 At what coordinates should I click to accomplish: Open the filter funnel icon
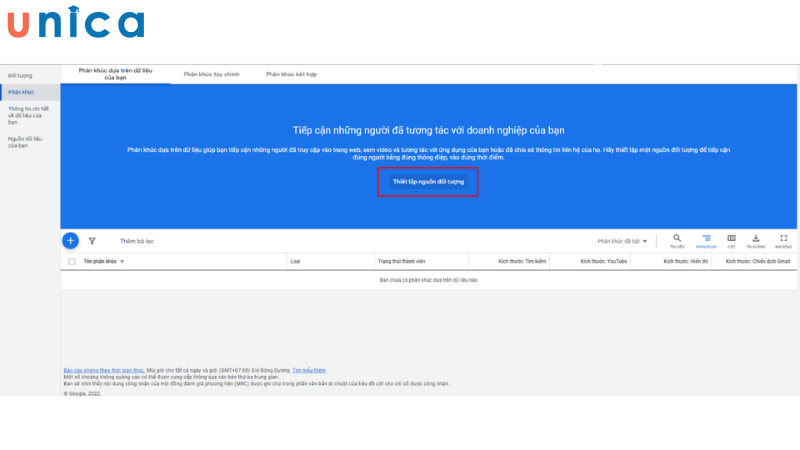pos(92,241)
